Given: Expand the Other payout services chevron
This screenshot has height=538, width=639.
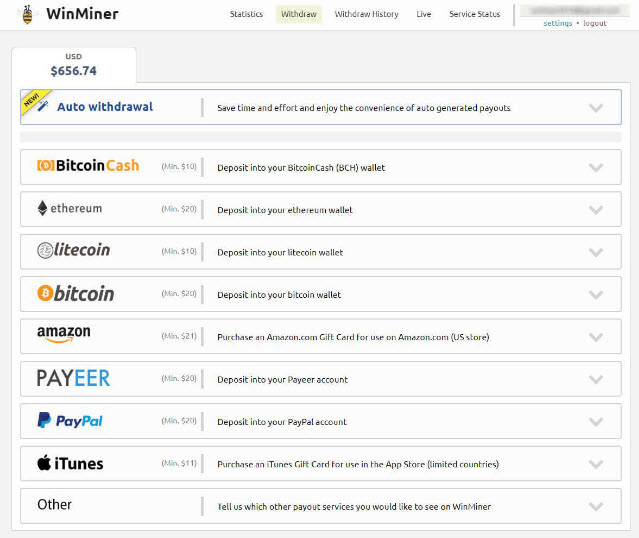Looking at the screenshot, I should click(596, 507).
